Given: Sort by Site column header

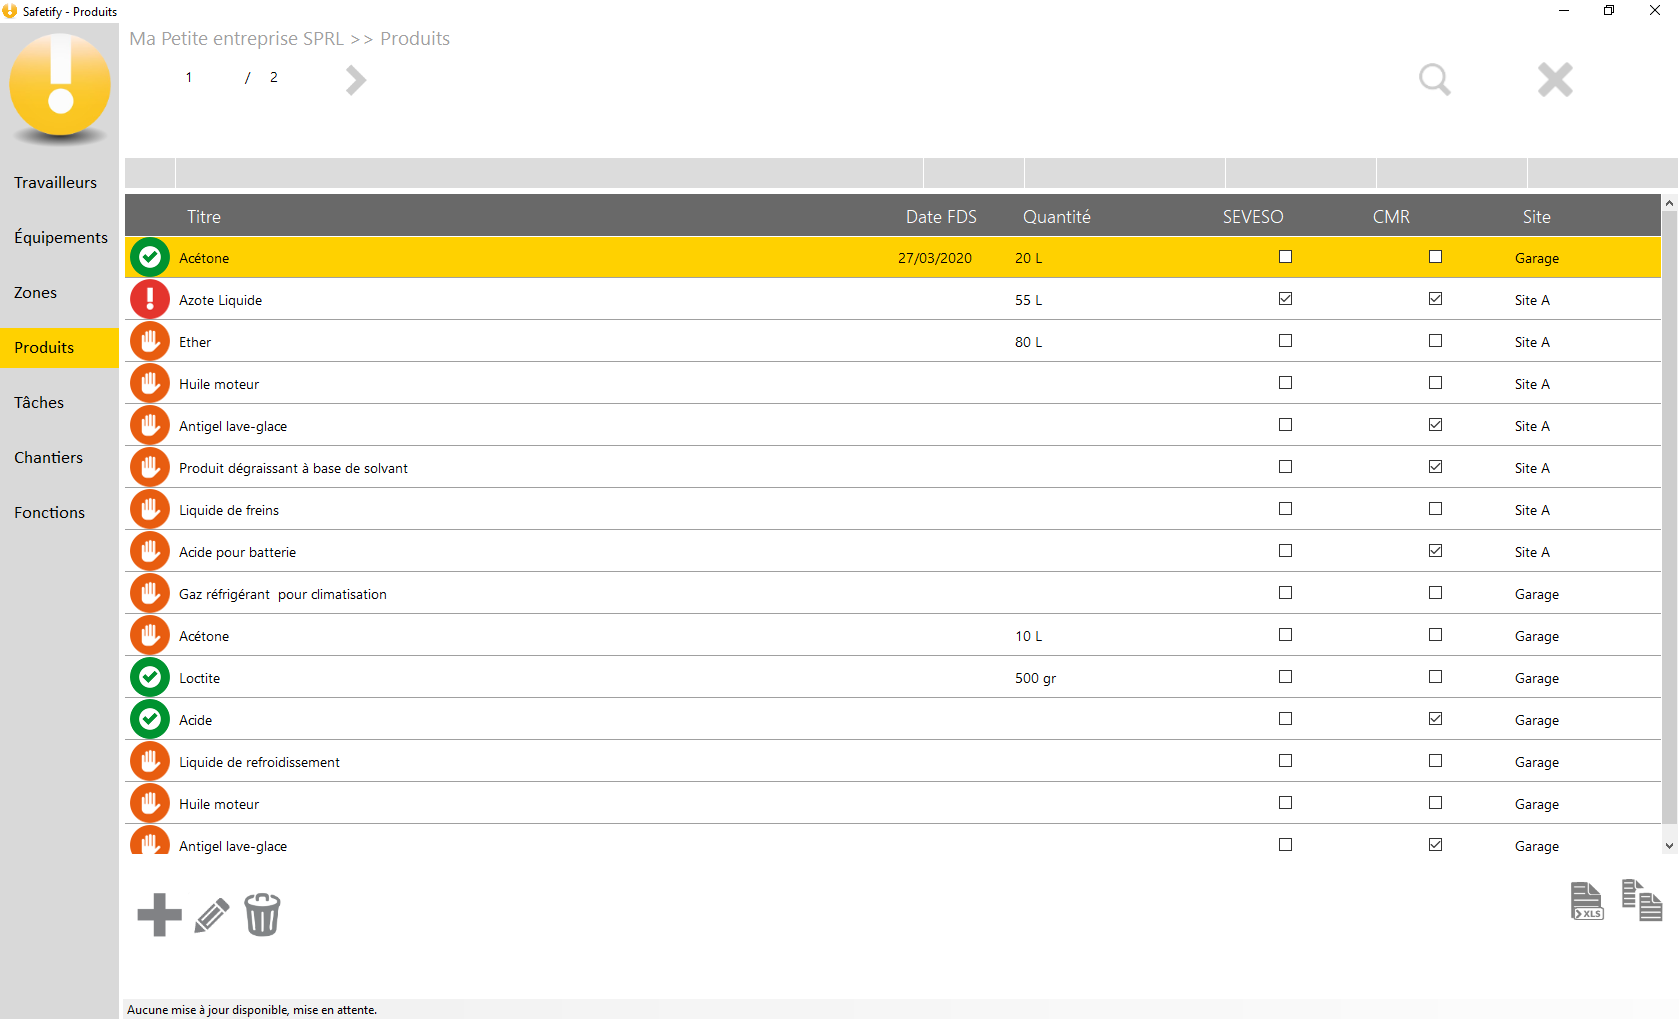Looking at the screenshot, I should (x=1537, y=217).
